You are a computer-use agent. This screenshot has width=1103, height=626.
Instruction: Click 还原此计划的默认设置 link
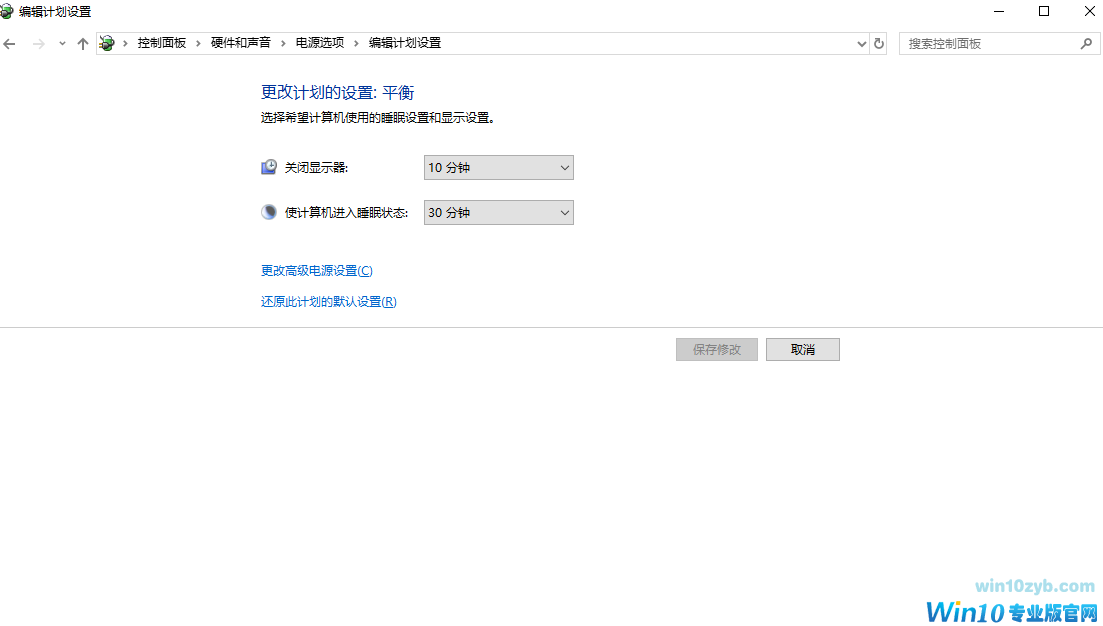point(328,301)
